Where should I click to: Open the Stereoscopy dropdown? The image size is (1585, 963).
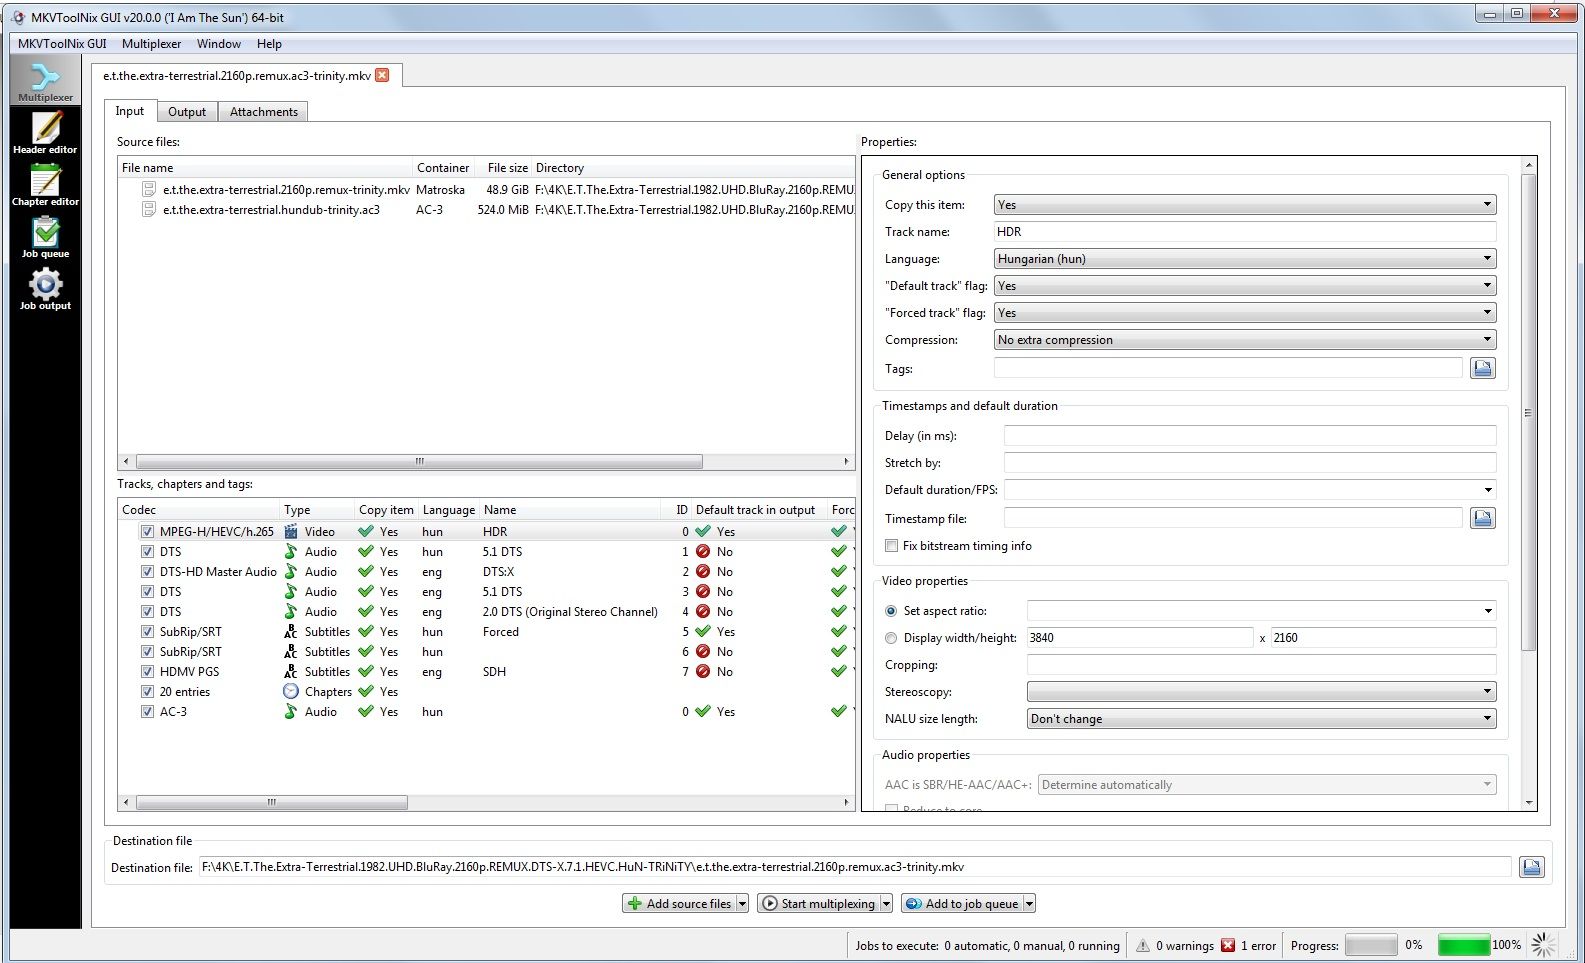1262,691
